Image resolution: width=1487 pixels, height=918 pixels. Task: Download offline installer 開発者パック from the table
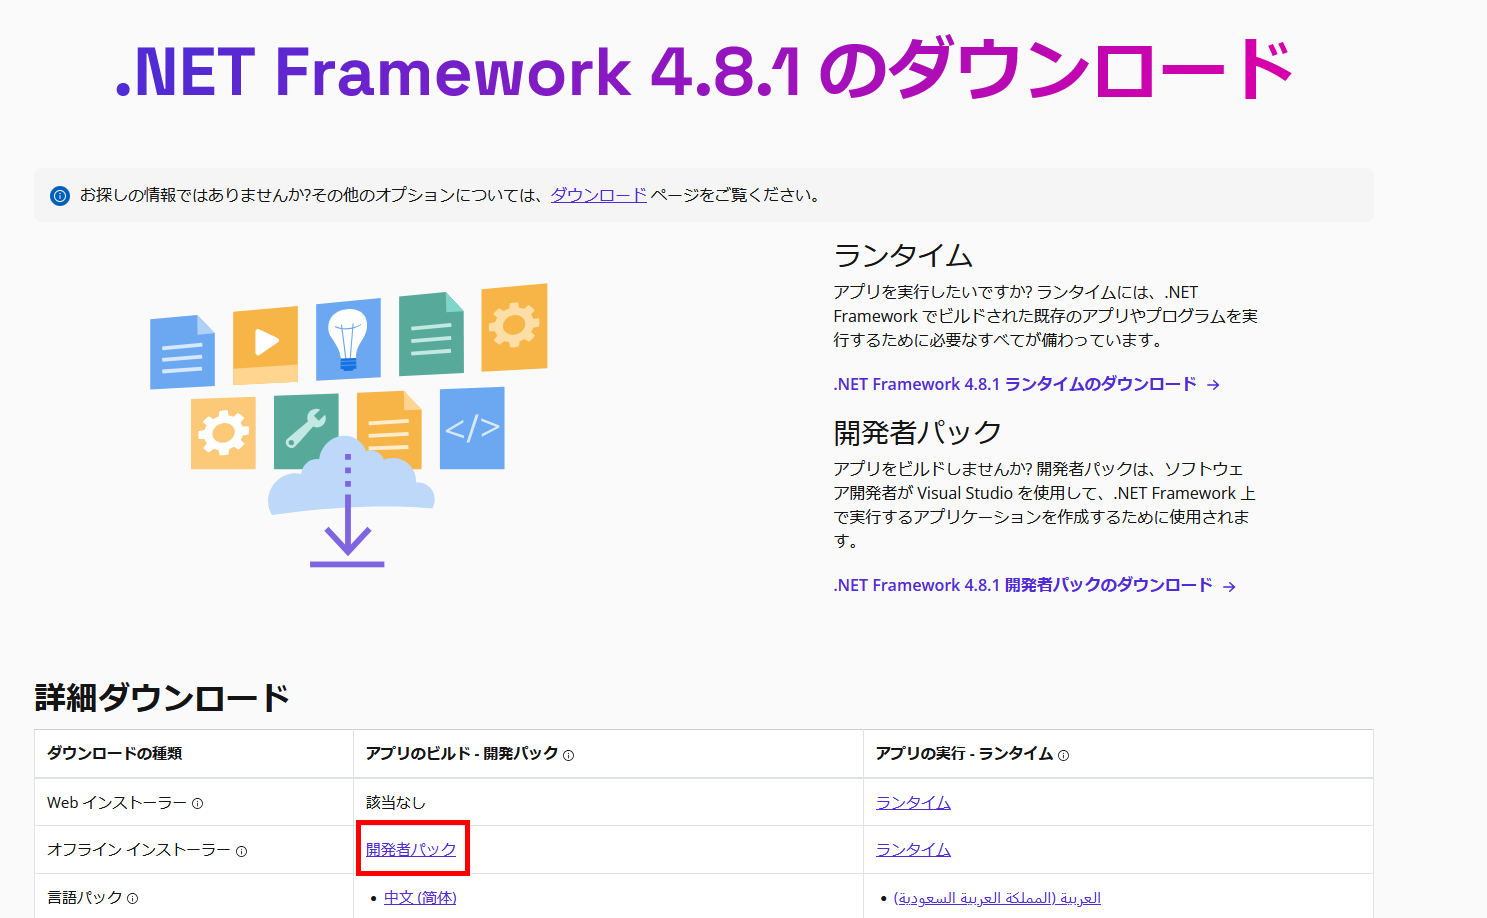coord(411,849)
